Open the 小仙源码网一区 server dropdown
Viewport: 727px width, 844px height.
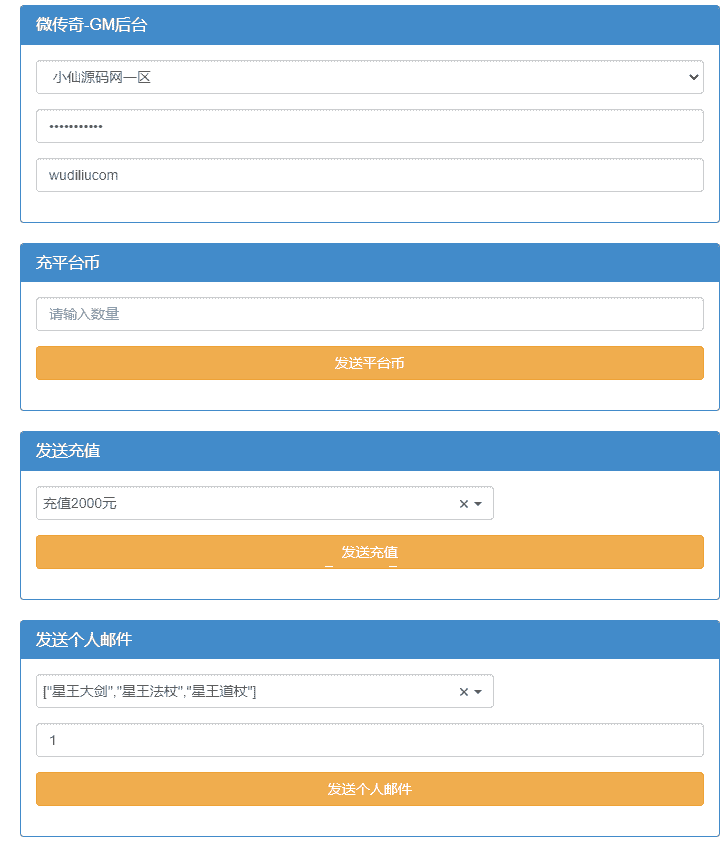pyautogui.click(x=370, y=77)
